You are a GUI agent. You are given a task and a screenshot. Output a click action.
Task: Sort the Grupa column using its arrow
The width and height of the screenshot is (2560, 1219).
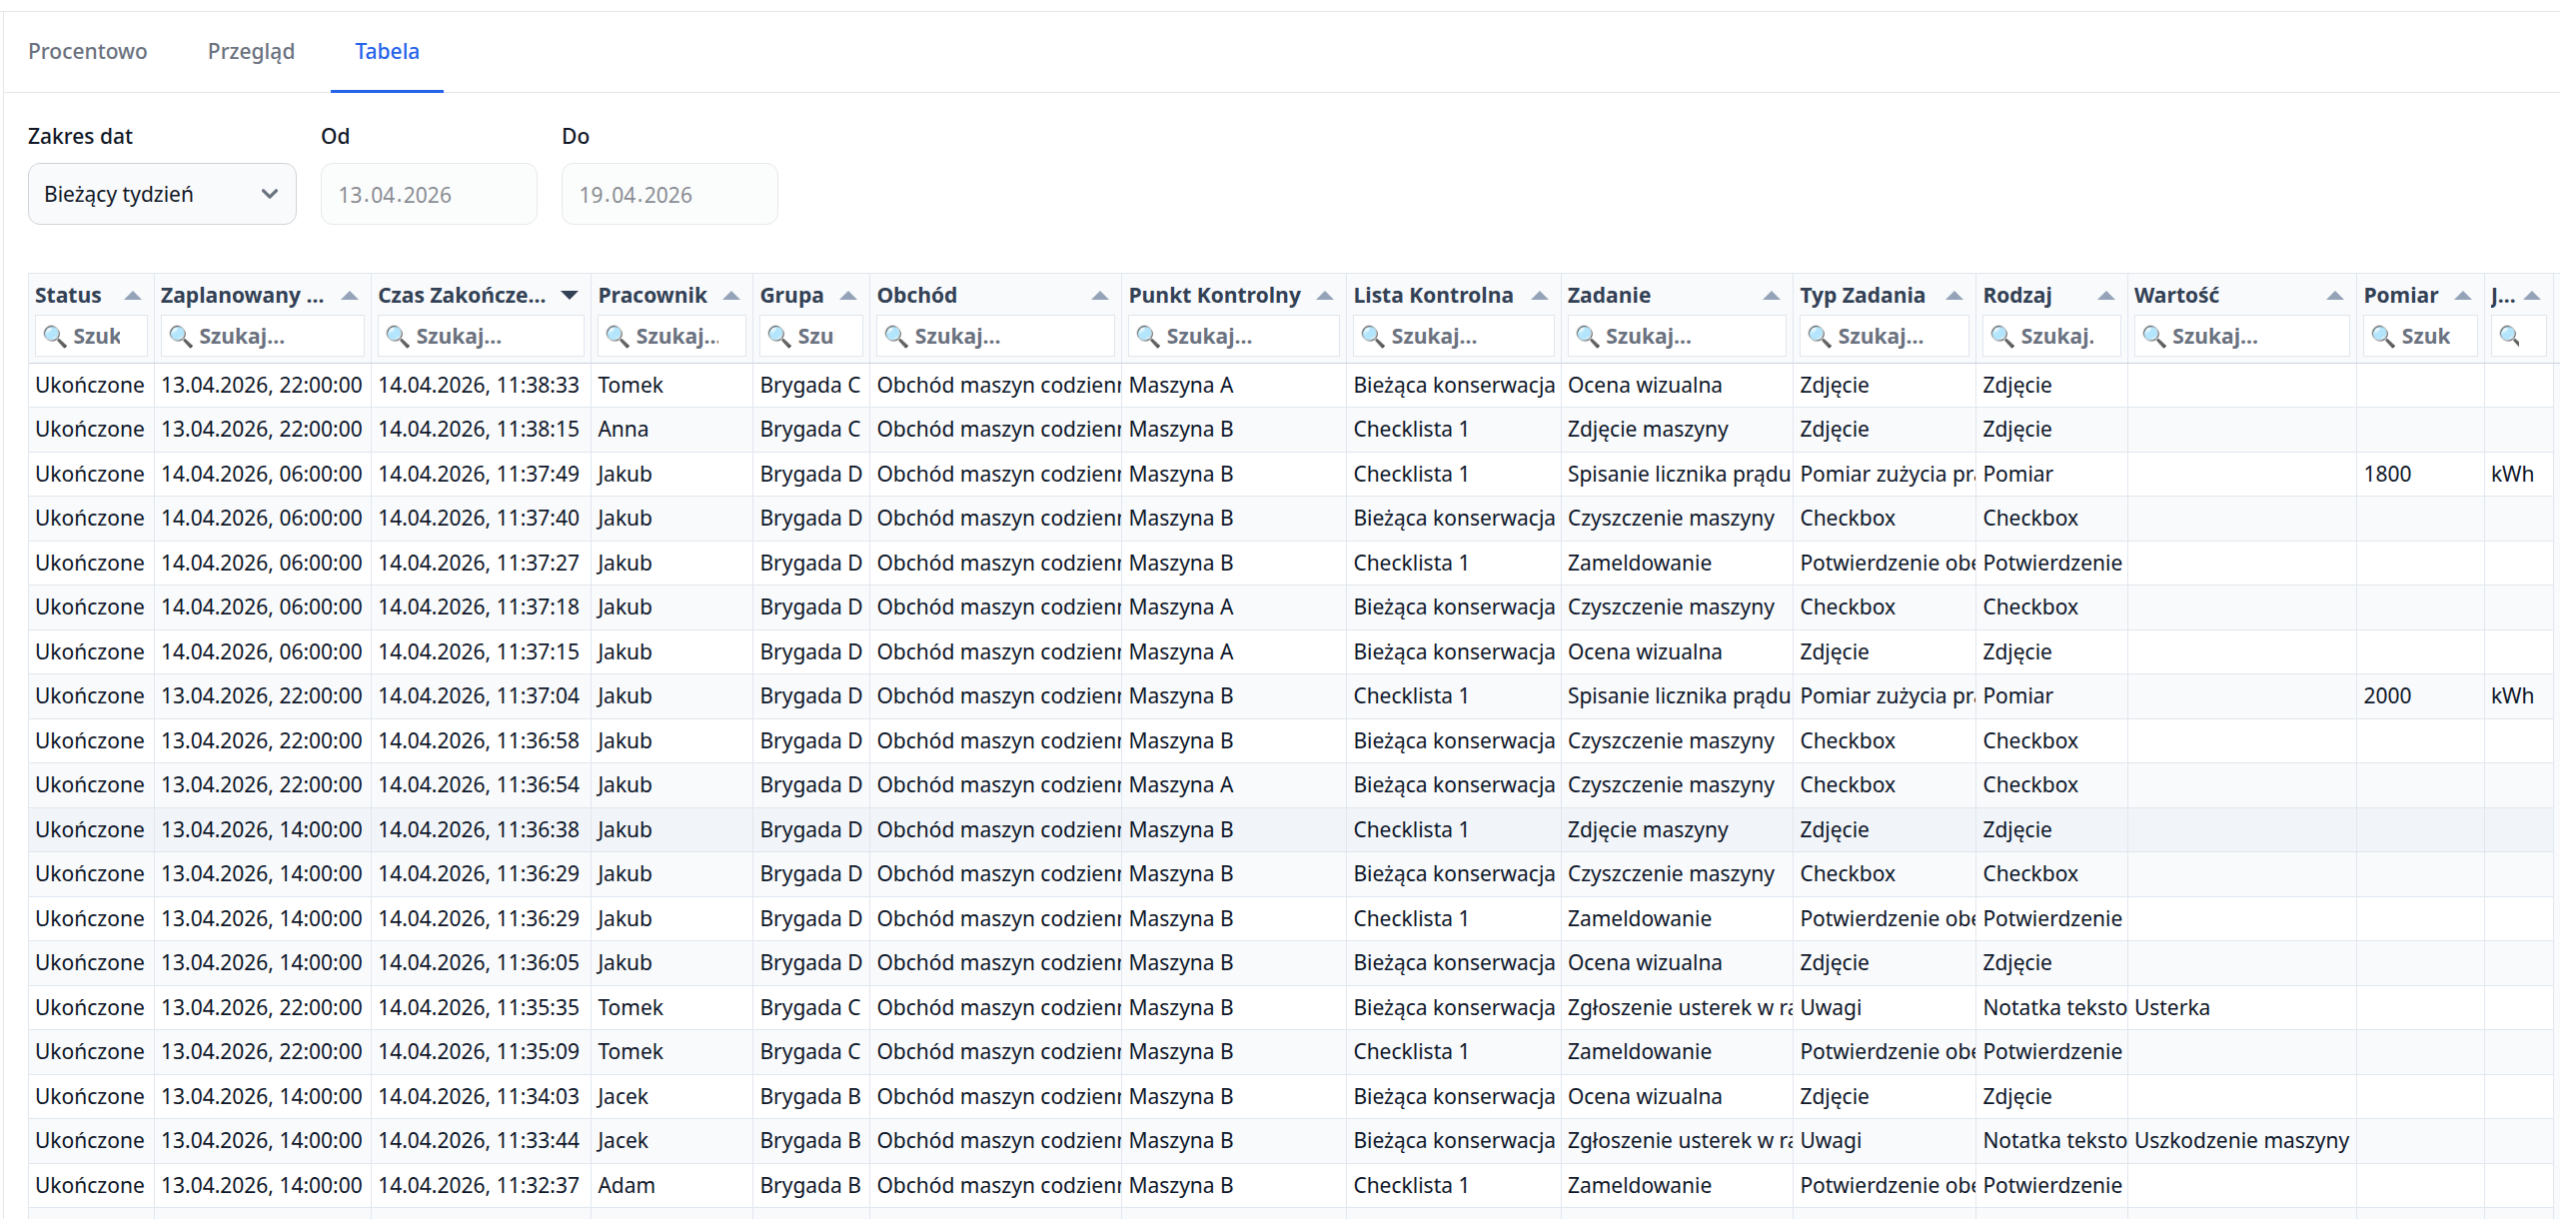(848, 296)
